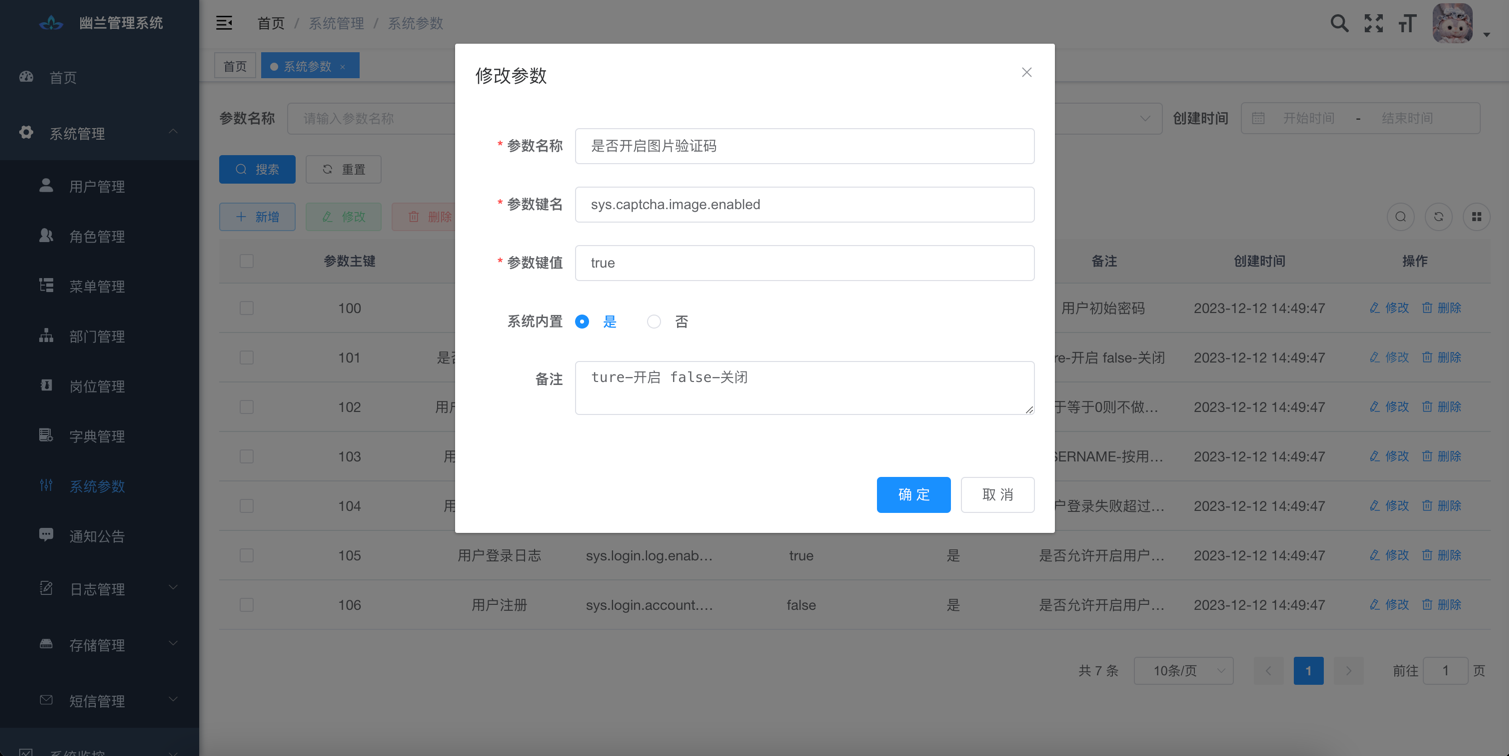Check row 100 checkbox
Screen dimensions: 1509x756
[x=247, y=308]
